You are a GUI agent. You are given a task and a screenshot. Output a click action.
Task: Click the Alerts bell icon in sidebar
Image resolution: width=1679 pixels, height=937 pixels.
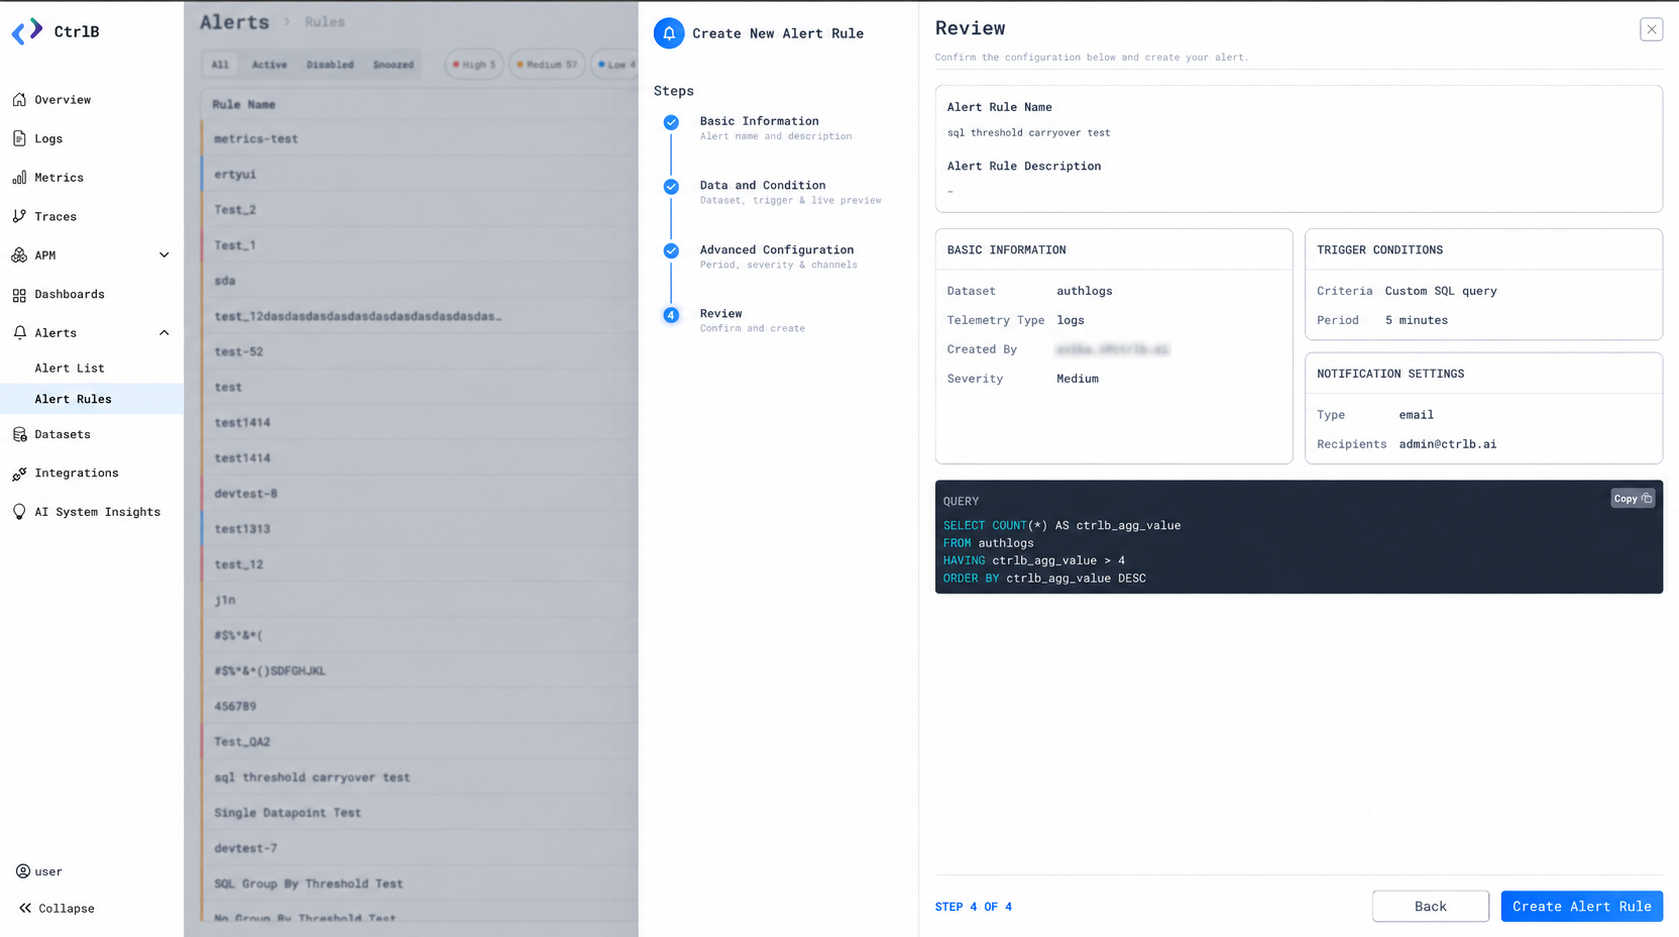[x=19, y=332]
